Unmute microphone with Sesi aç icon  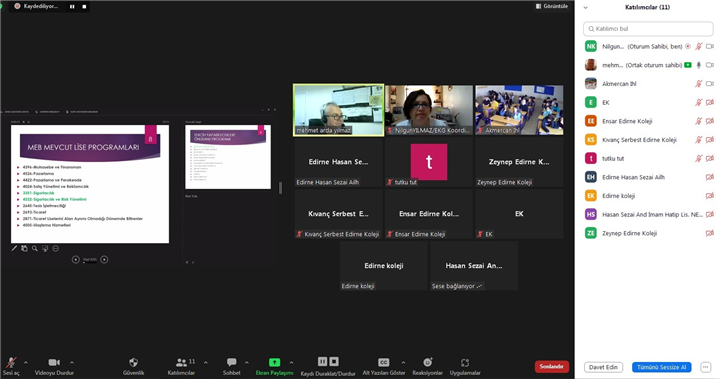(11, 362)
